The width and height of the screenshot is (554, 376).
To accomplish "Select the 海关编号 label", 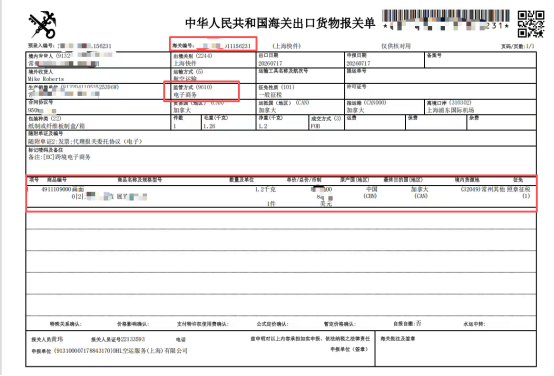I will pyautogui.click(x=183, y=46).
